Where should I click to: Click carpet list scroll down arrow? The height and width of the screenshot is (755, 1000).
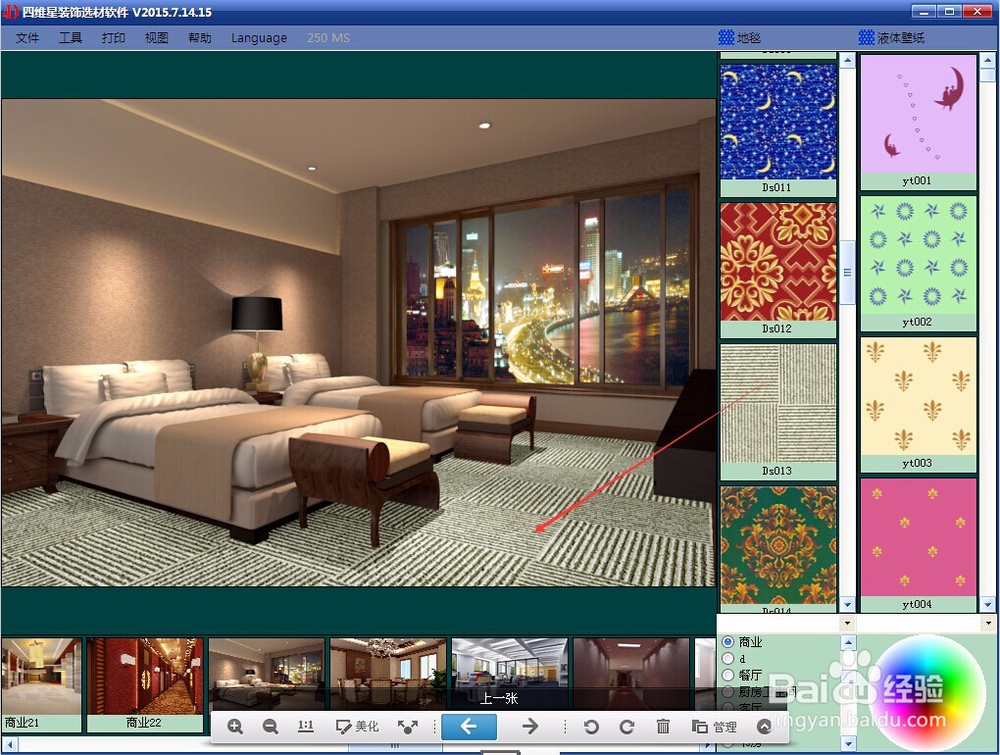(x=848, y=604)
